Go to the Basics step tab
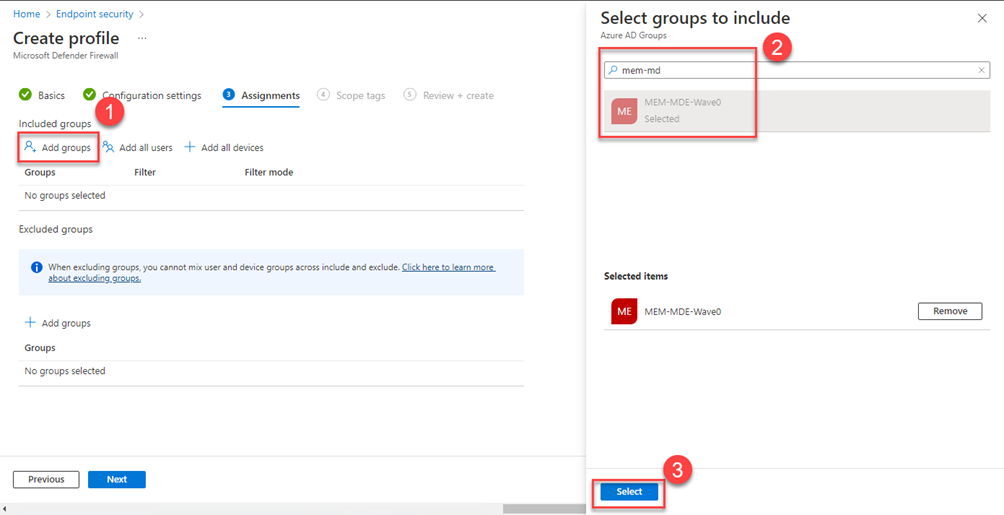1004x515 pixels. point(42,95)
